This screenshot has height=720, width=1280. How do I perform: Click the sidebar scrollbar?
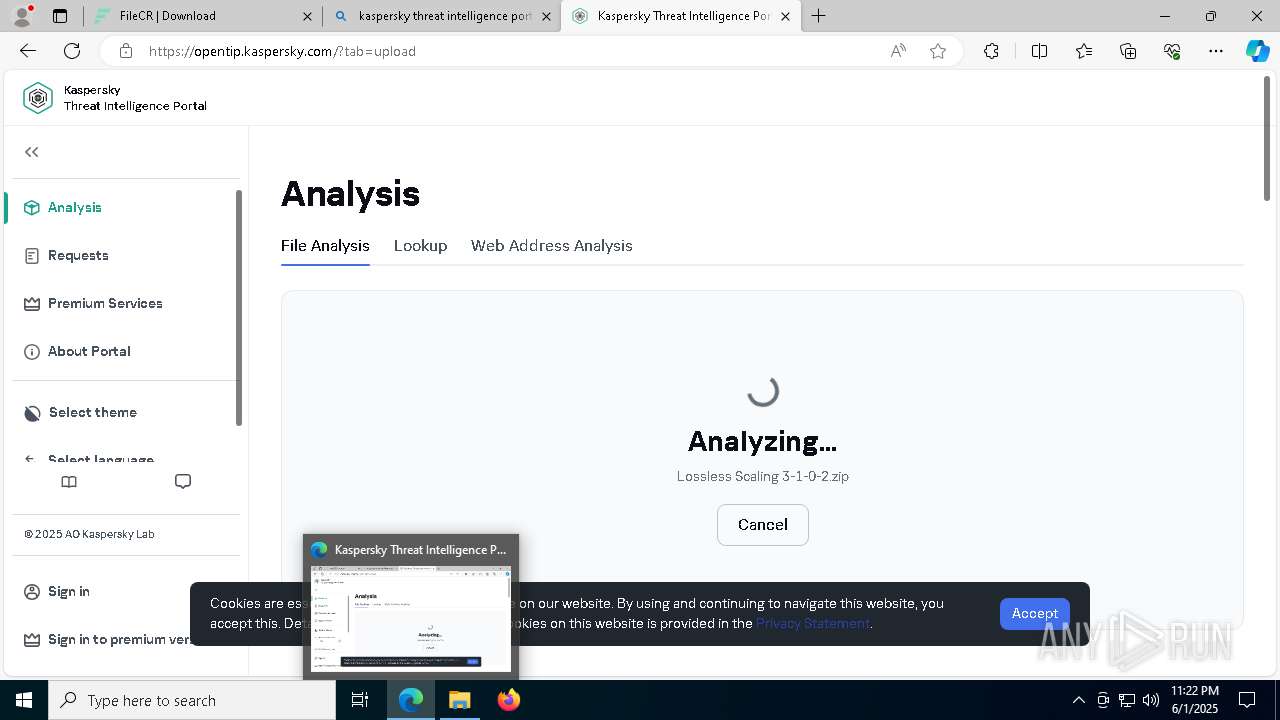pos(238,308)
